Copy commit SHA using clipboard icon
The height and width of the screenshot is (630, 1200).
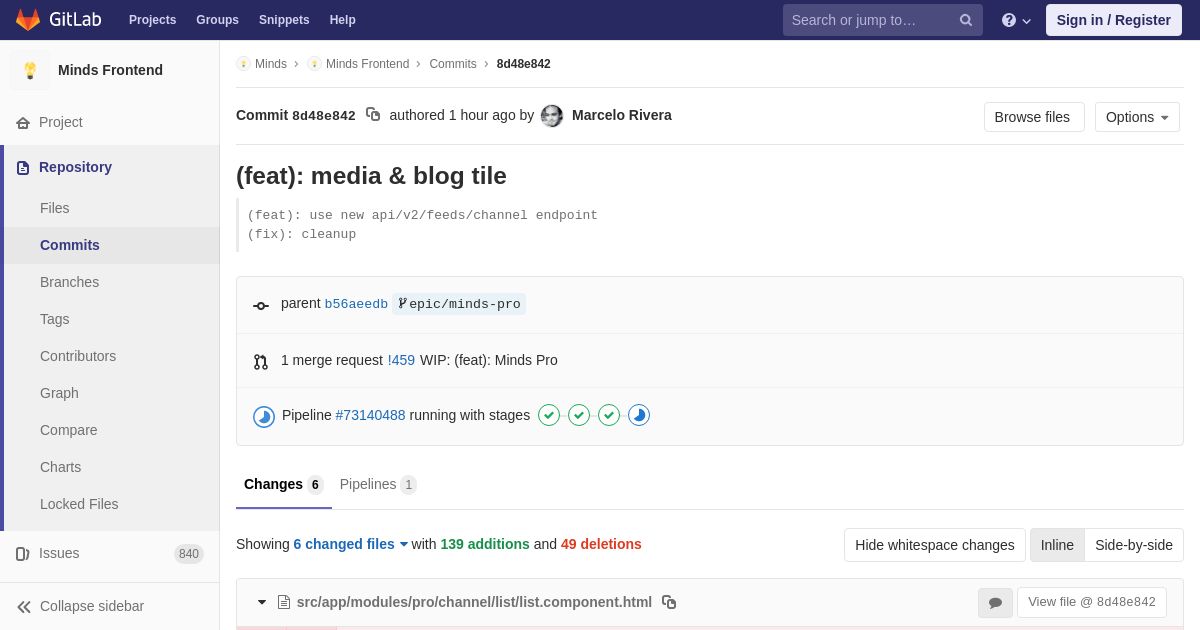(x=373, y=115)
